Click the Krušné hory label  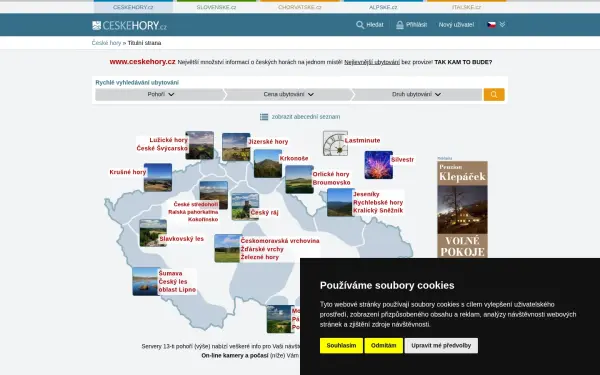click(128, 172)
